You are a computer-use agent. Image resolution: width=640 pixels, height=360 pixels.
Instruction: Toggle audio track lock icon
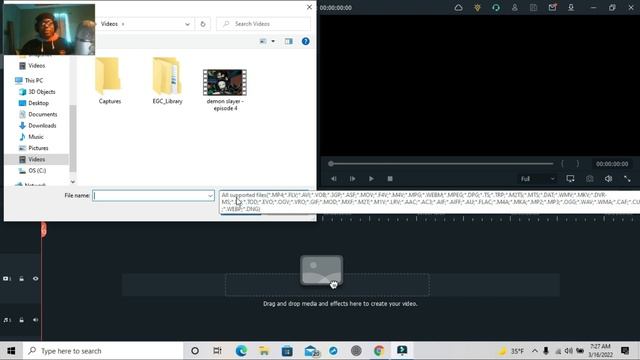pos(22,320)
